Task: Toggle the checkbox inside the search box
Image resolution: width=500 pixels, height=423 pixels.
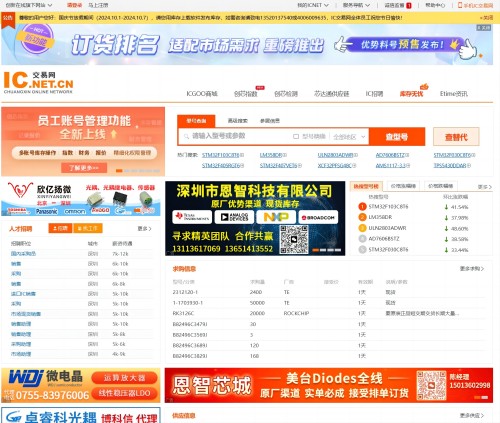Action: pyautogui.click(x=296, y=136)
